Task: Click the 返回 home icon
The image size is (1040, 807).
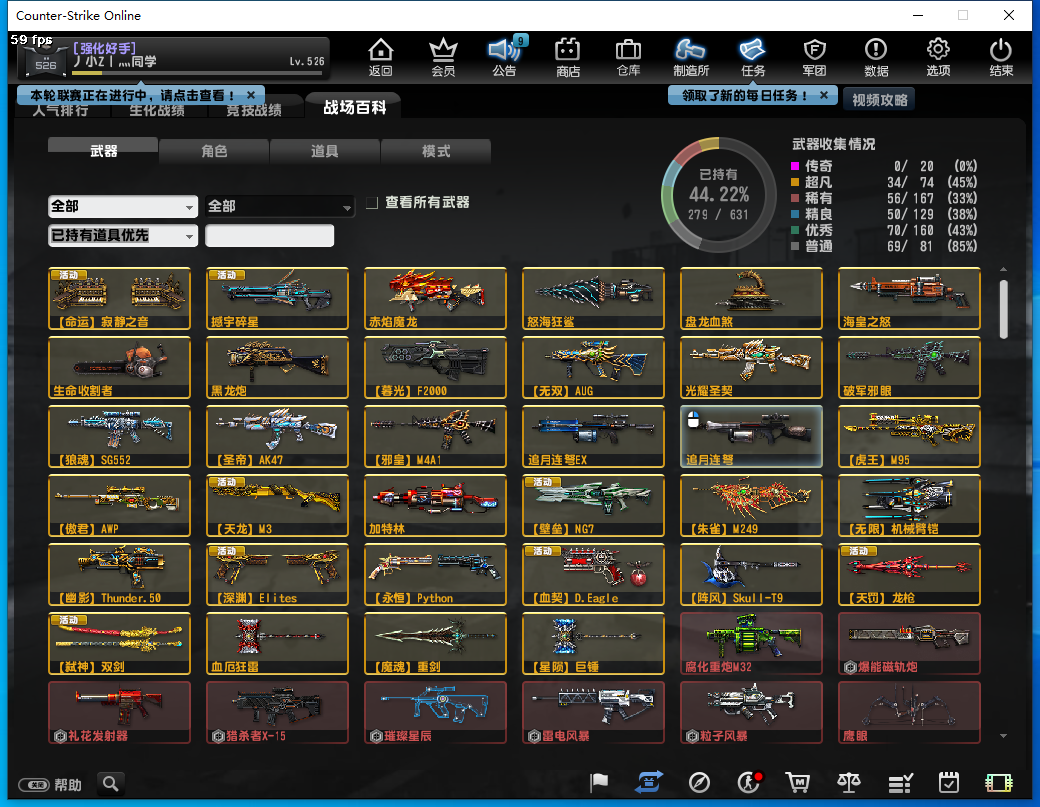Action: click(380, 57)
